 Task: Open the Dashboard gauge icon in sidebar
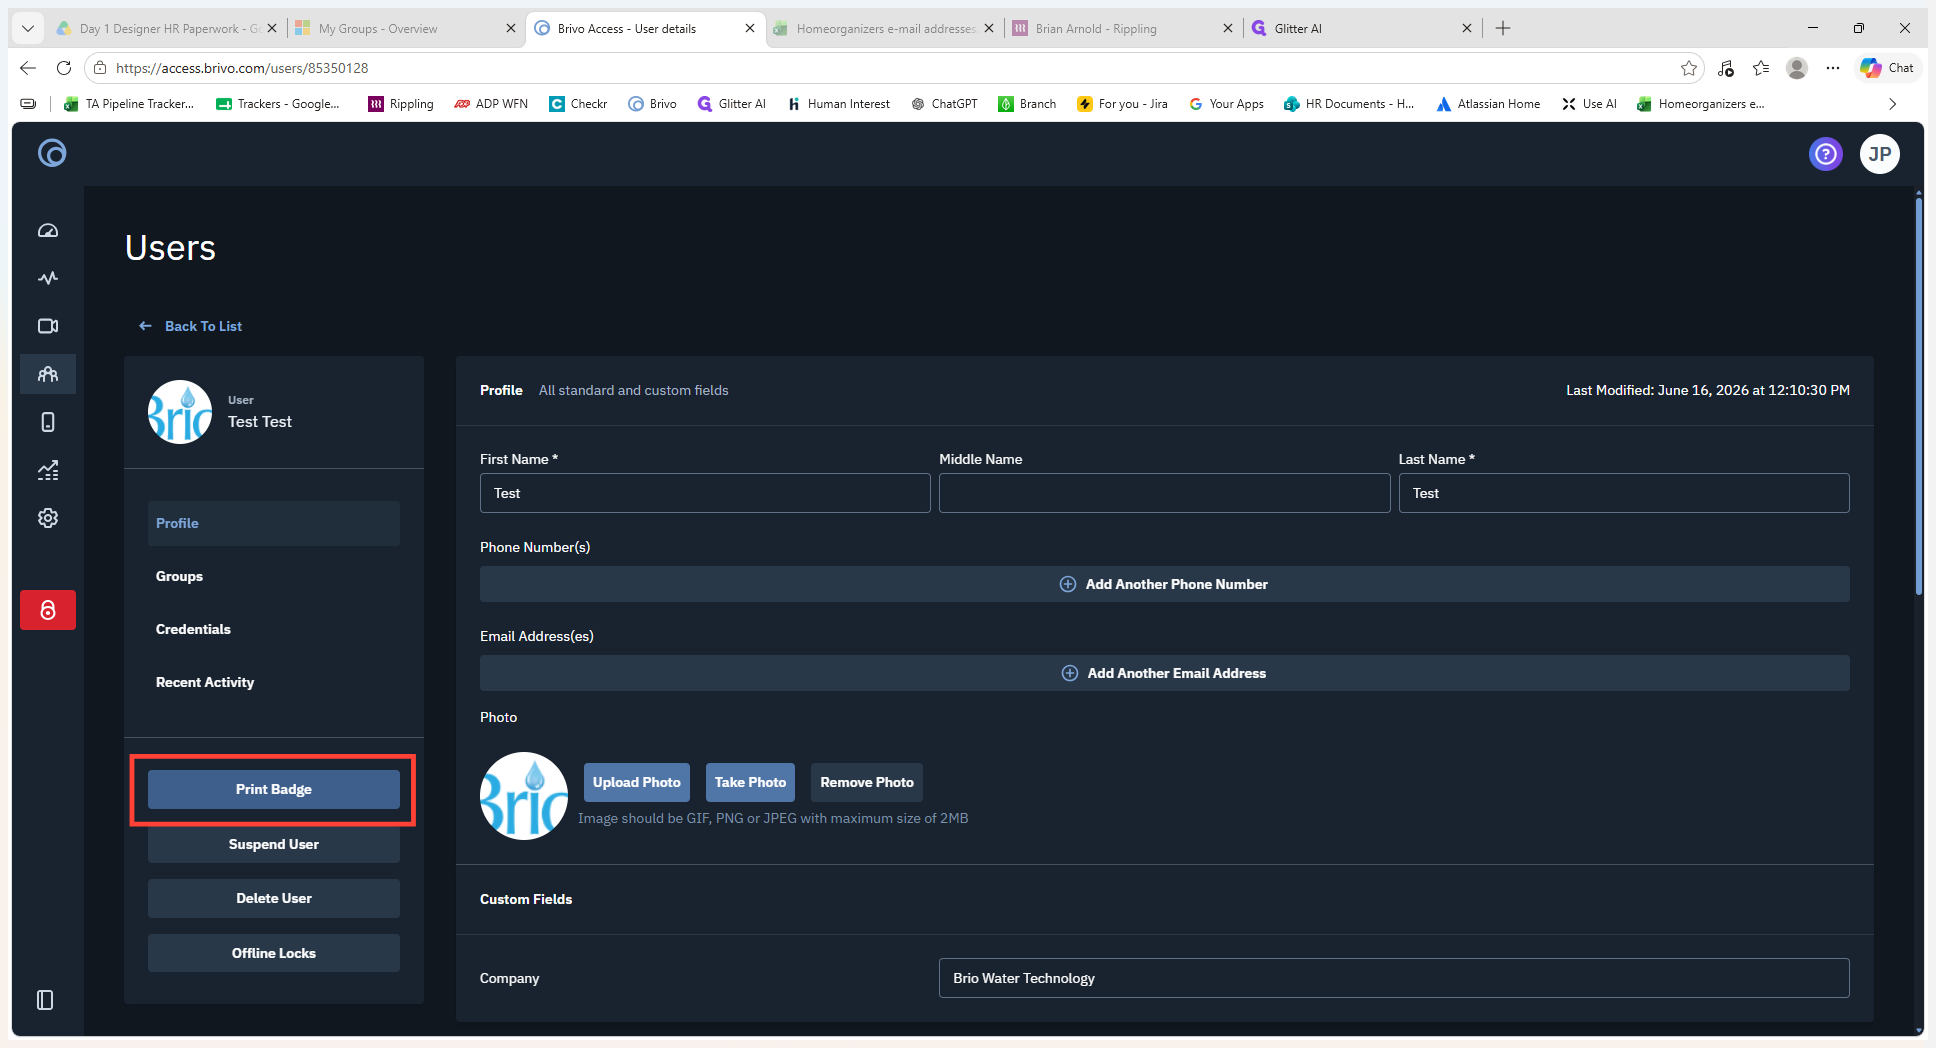[x=48, y=230]
